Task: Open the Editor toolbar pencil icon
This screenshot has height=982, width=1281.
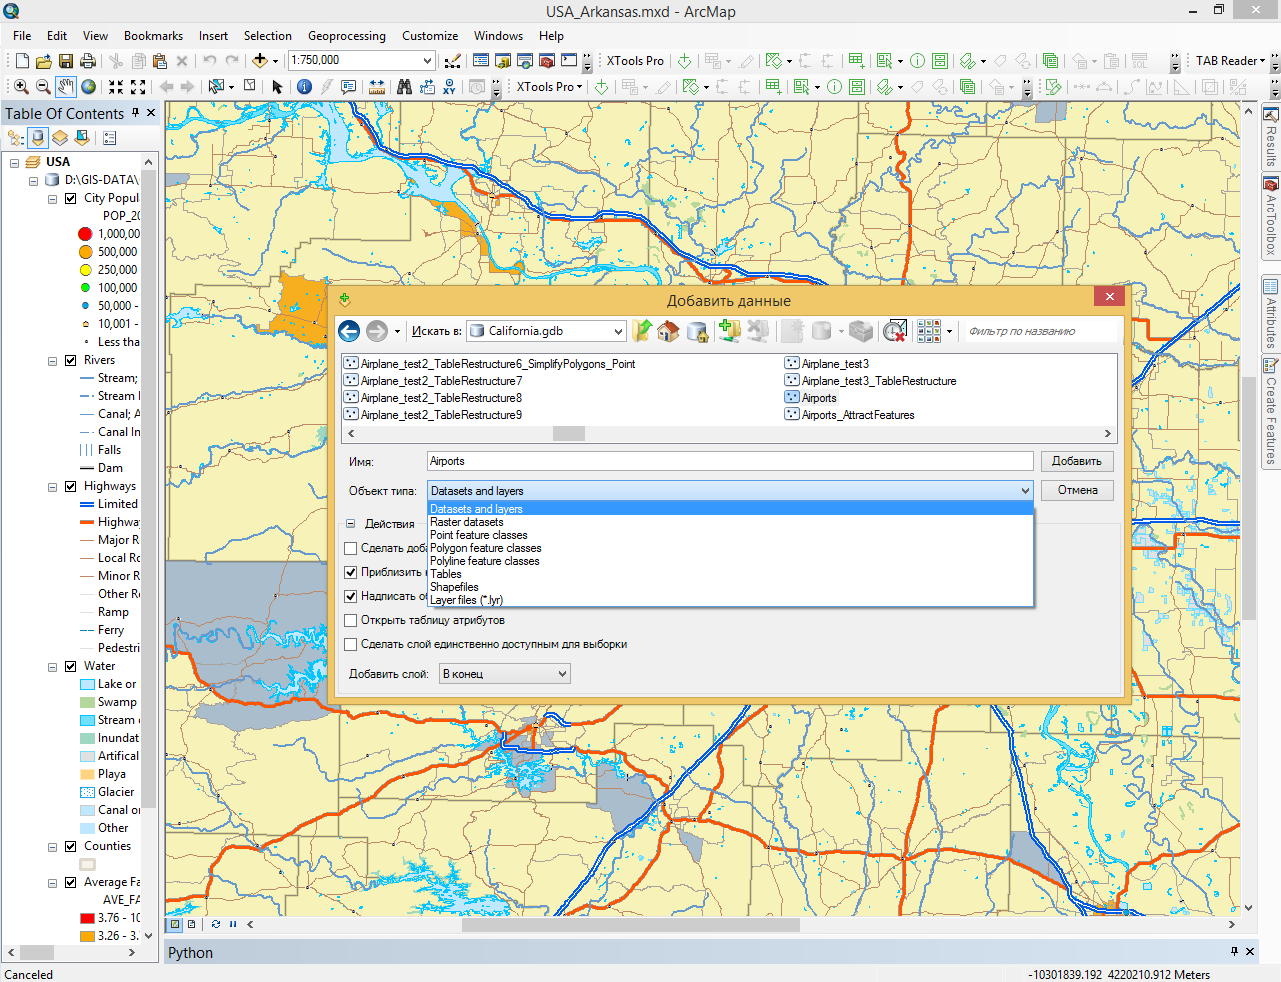Action: pos(453,61)
